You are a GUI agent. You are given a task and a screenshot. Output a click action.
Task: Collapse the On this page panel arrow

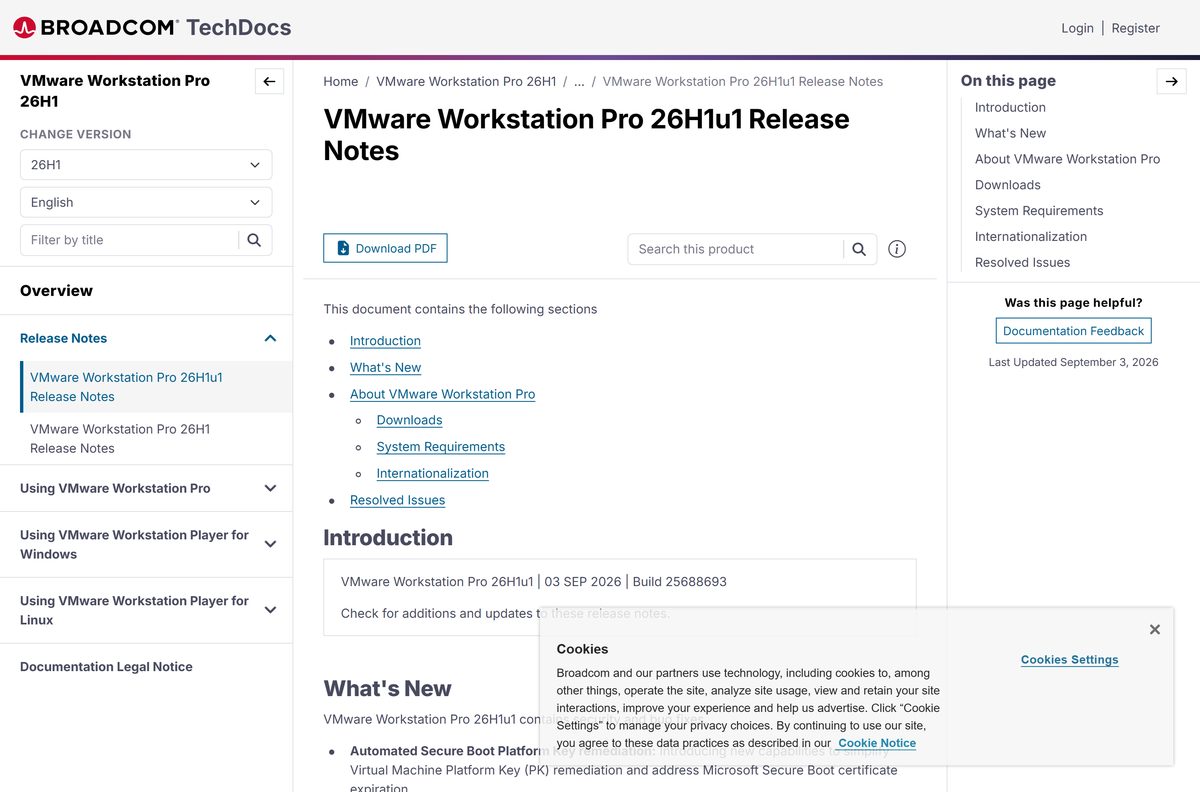(1171, 82)
